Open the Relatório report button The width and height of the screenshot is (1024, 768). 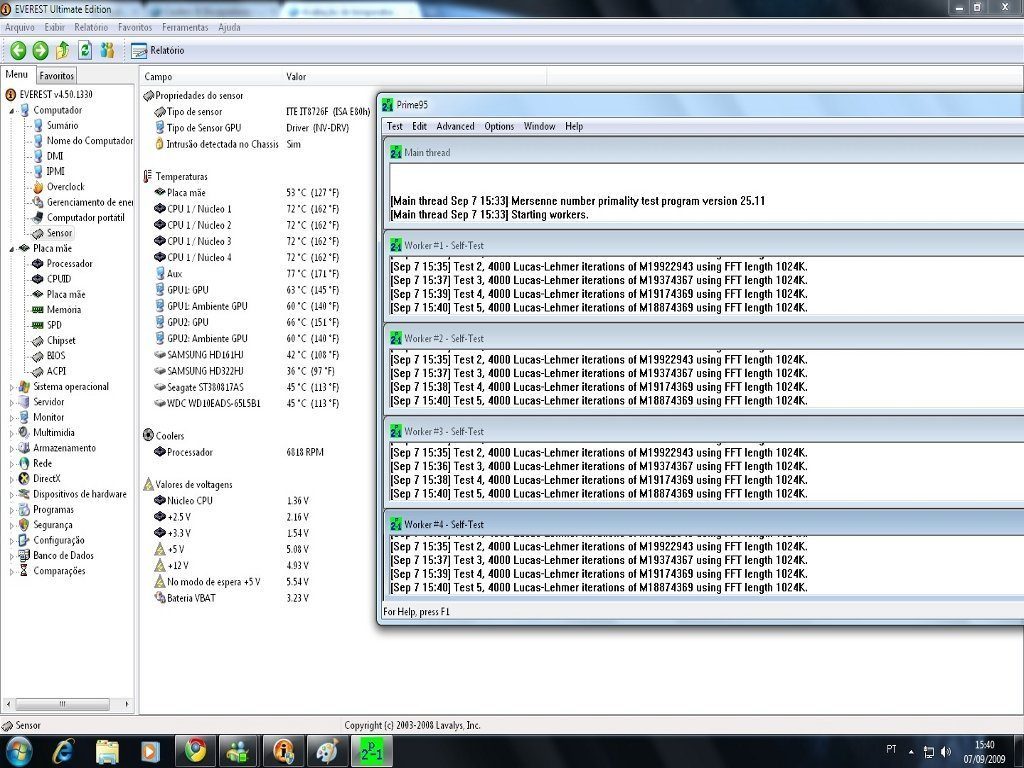tap(157, 50)
